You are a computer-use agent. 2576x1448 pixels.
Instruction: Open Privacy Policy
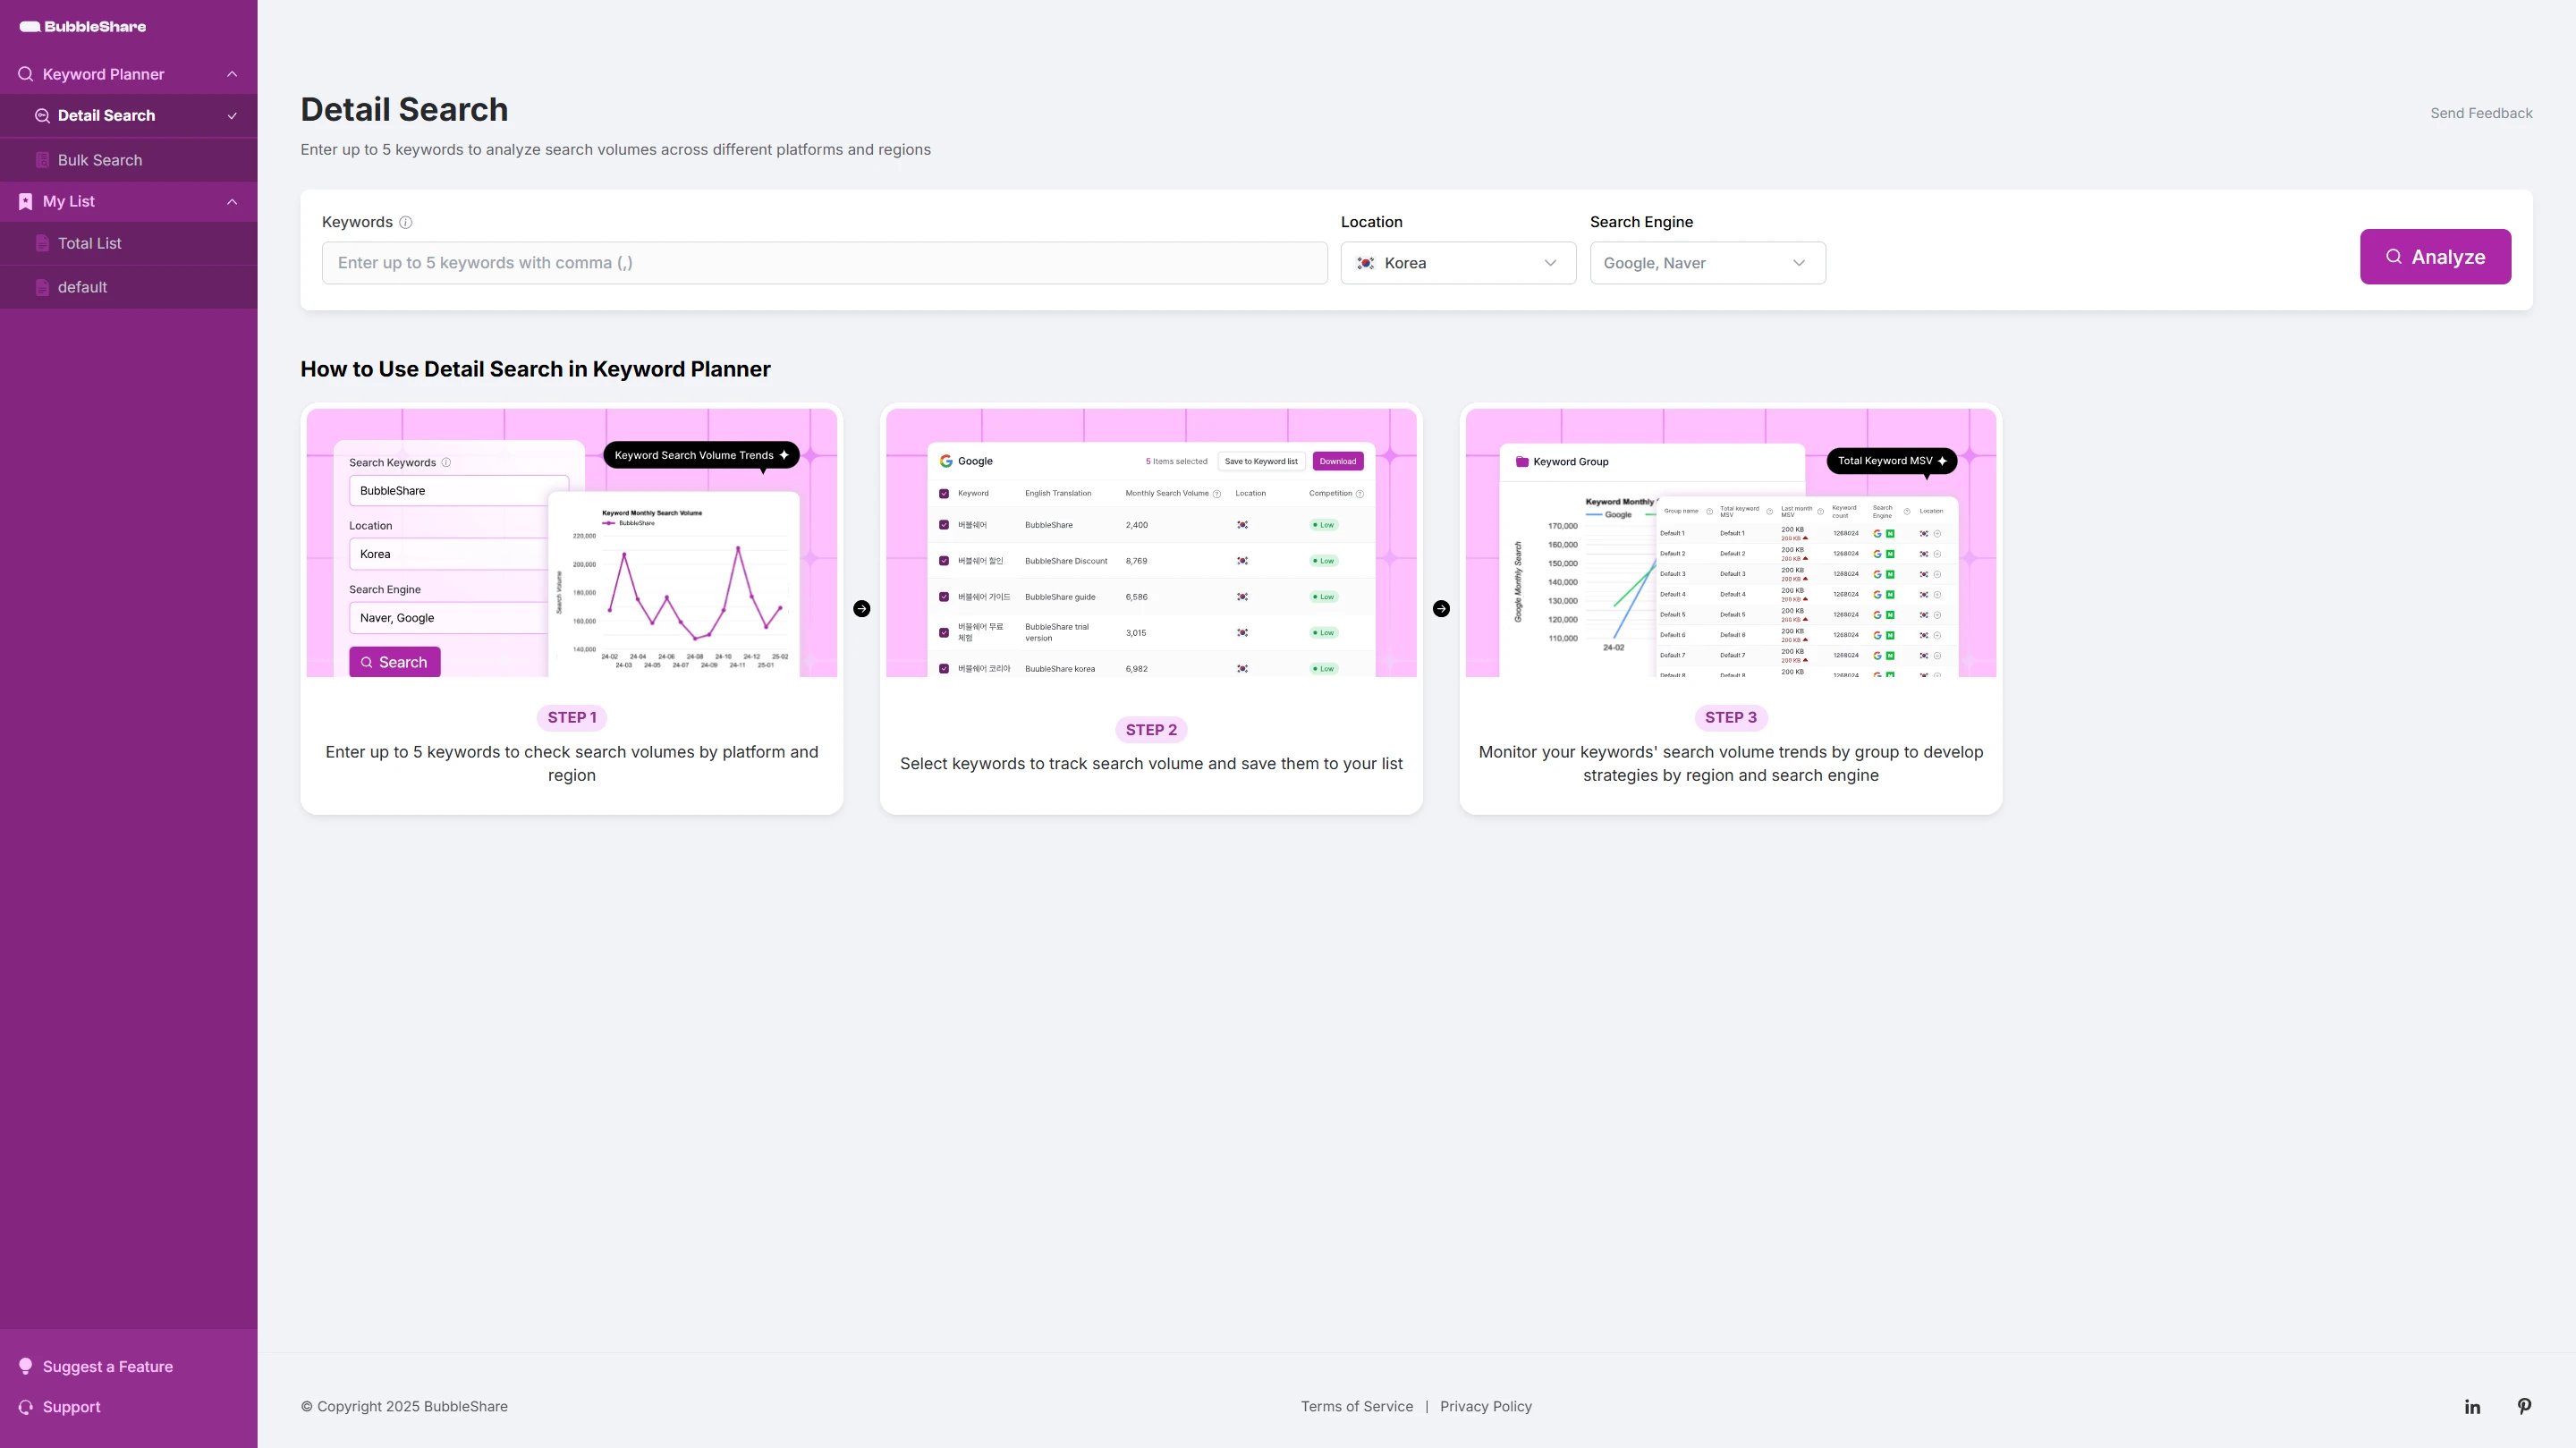pos(1485,1406)
